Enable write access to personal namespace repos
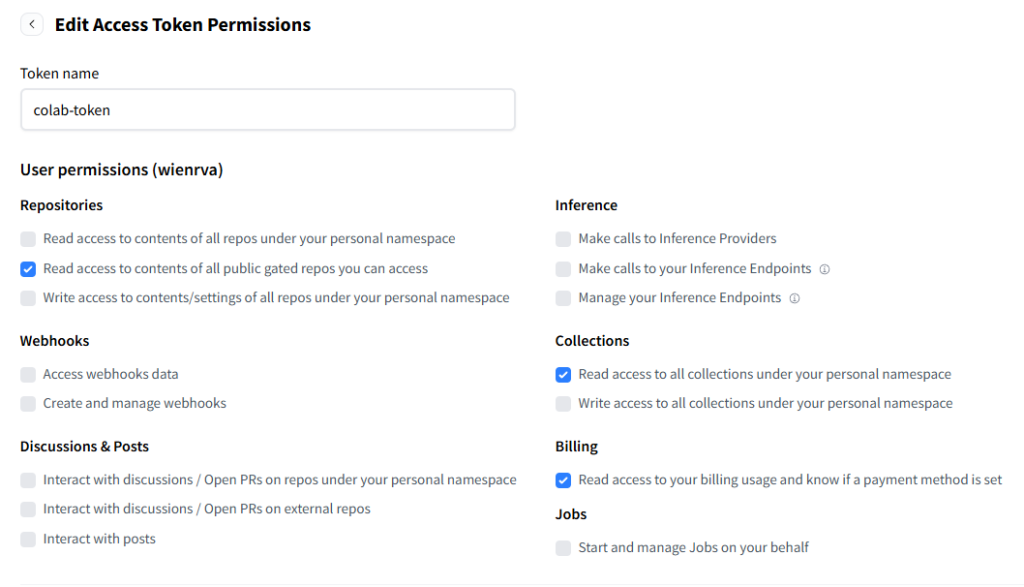Image resolution: width=1024 pixels, height=587 pixels. tap(28, 298)
